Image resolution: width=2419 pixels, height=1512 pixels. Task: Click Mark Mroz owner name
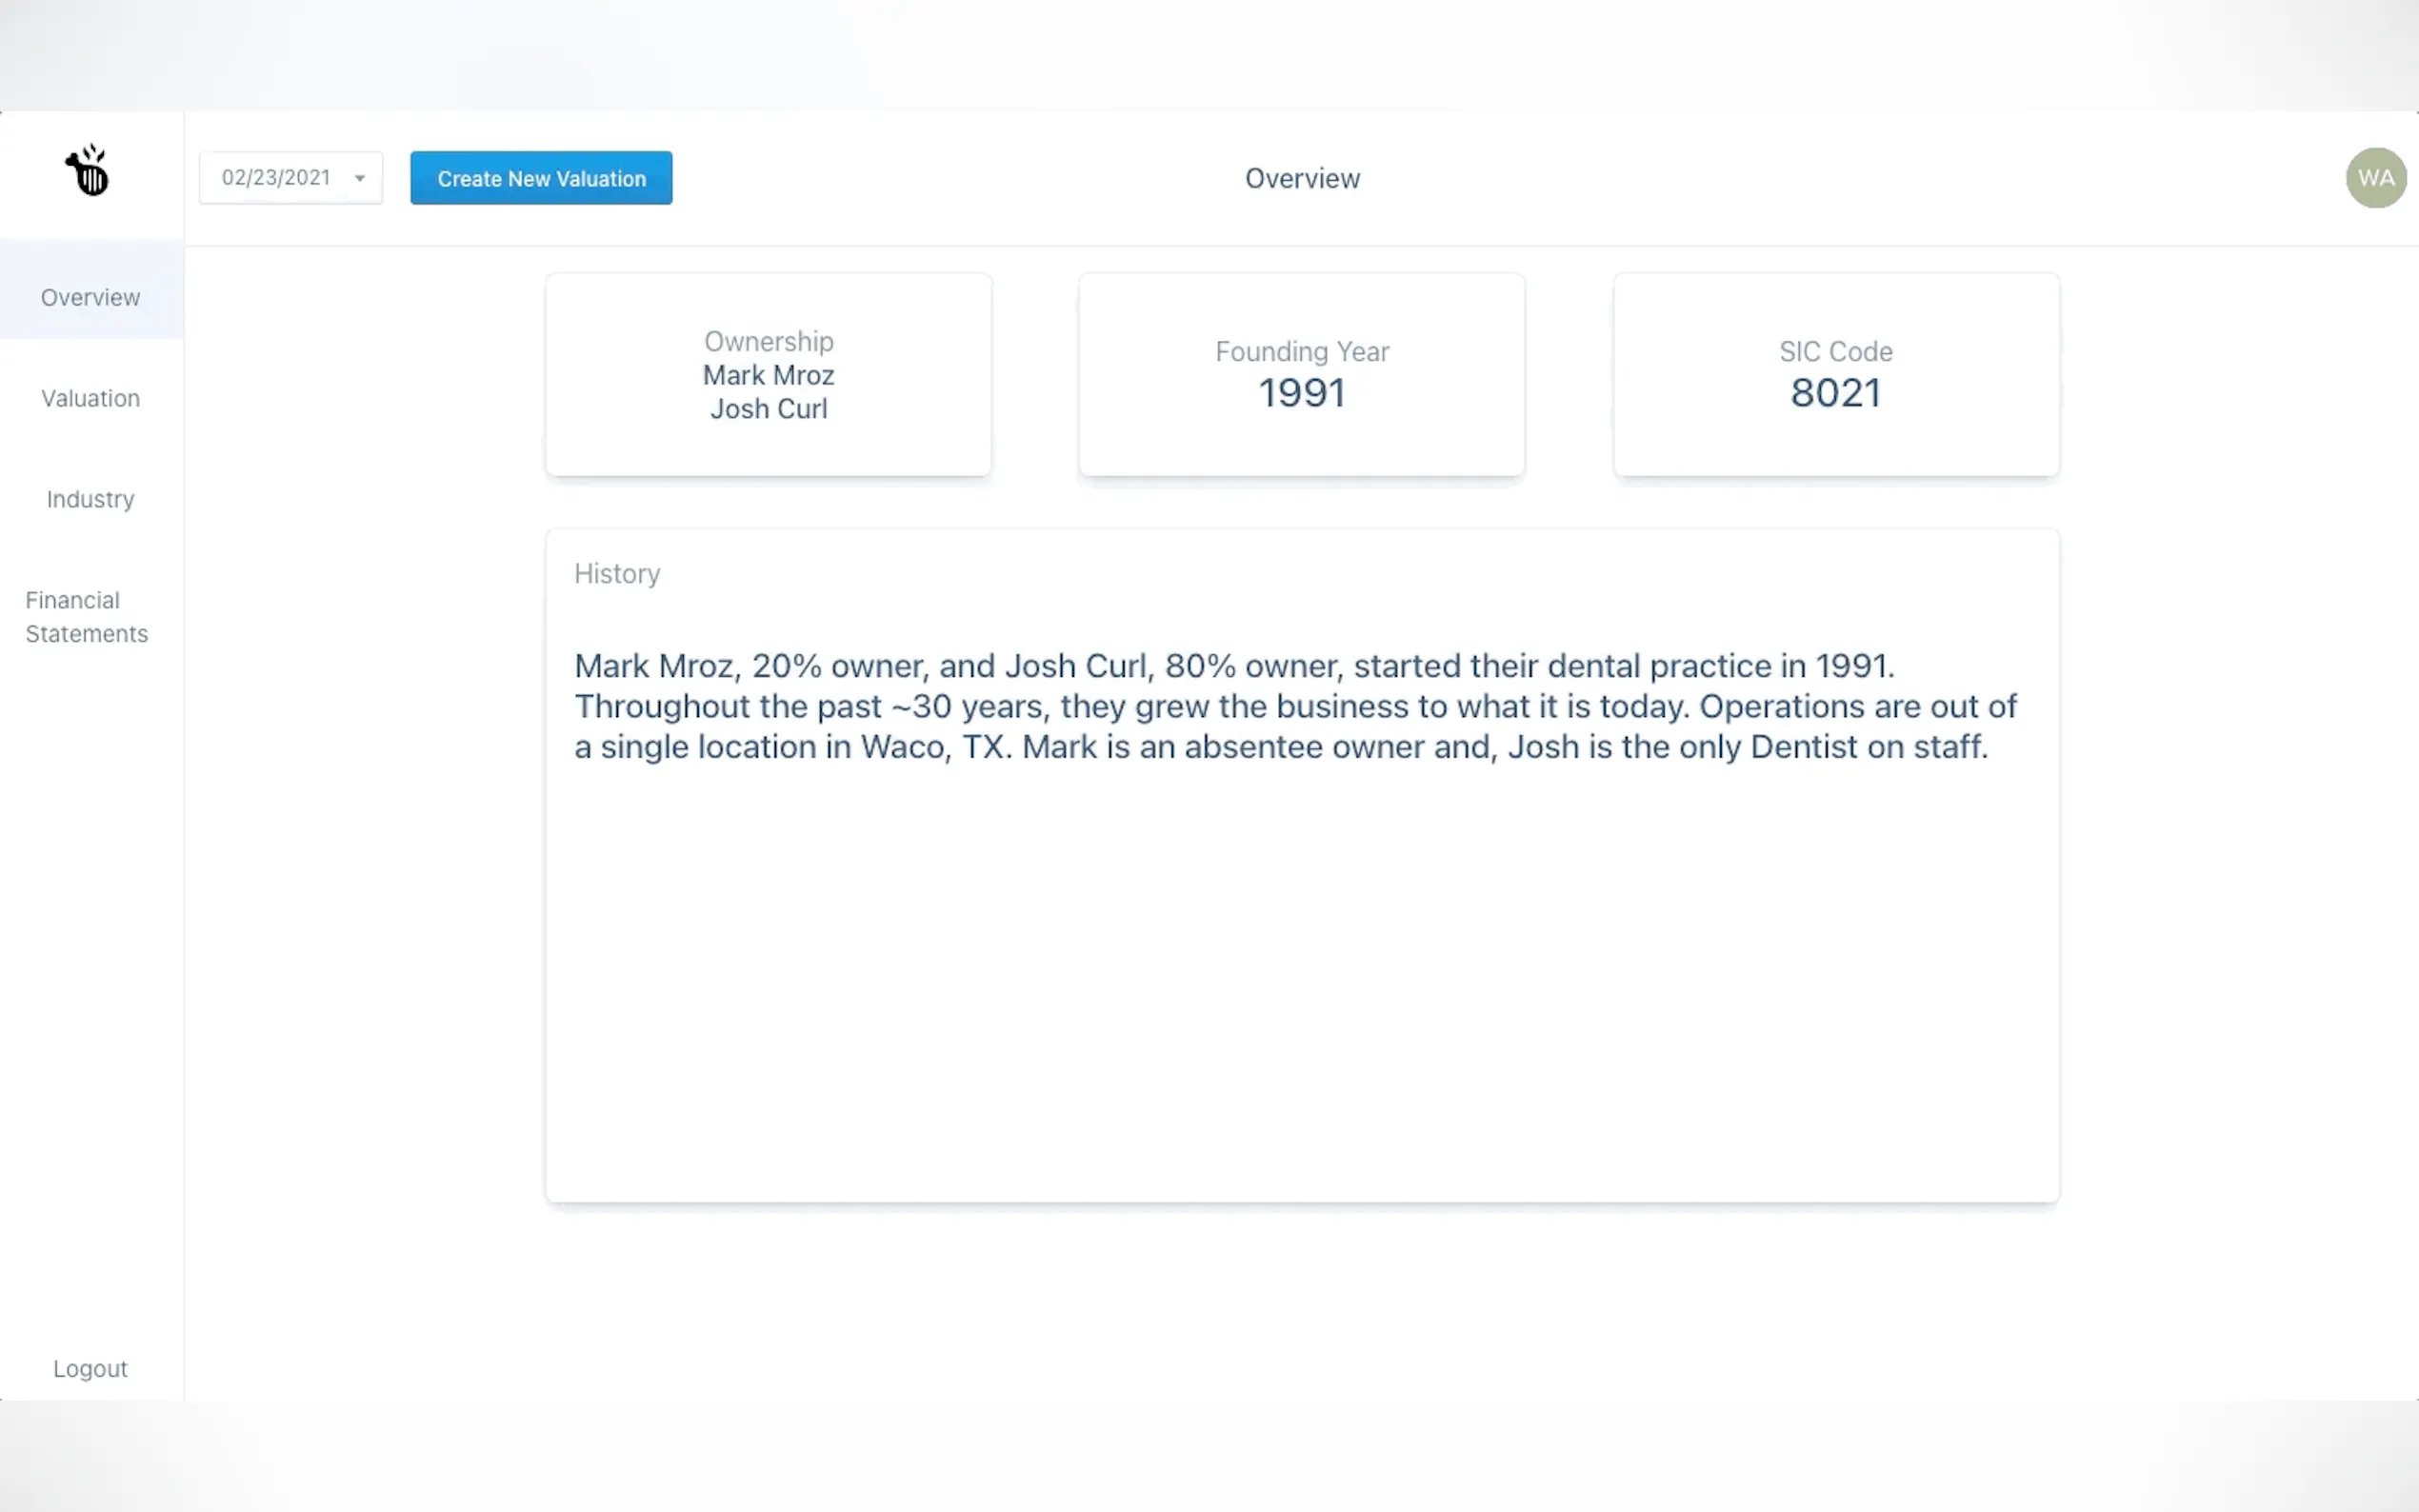pos(768,375)
